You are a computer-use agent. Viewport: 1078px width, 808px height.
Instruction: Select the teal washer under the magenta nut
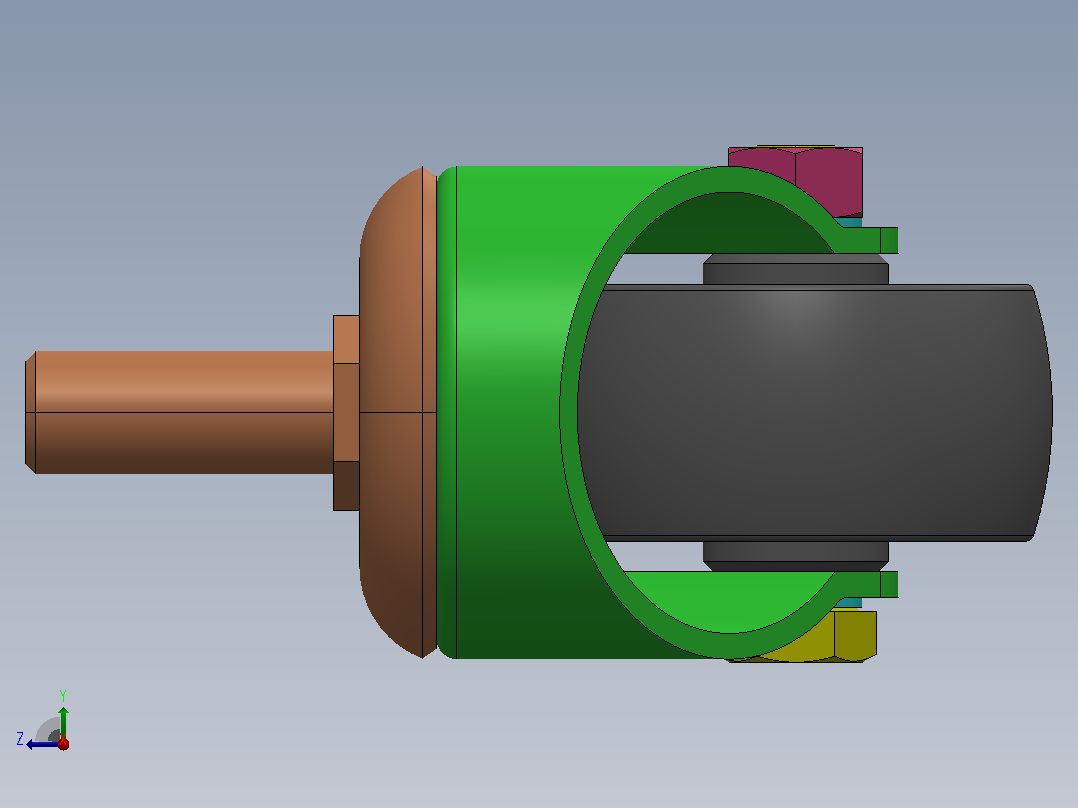[x=850, y=222]
